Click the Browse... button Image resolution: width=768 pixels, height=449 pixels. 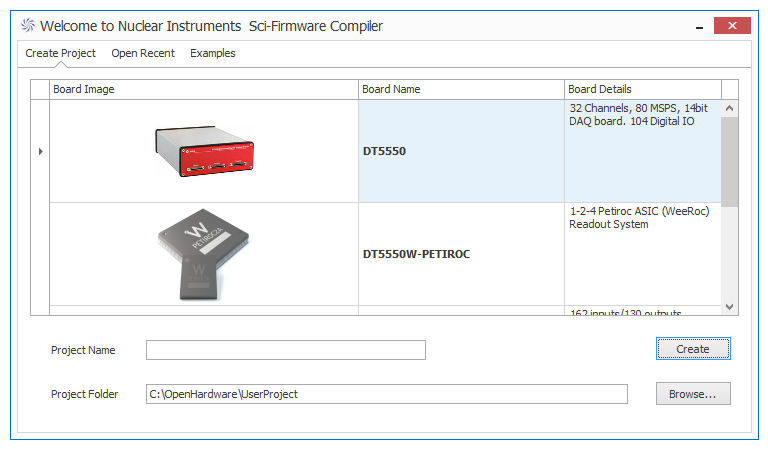pos(693,394)
